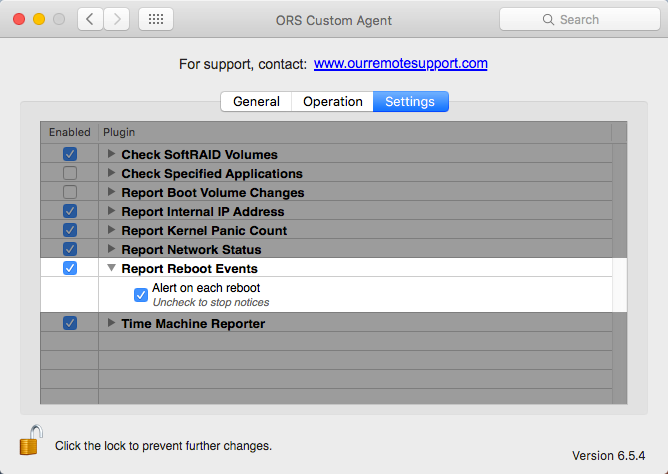Viewport: 668px width, 474px height.
Task: Click inside the Search field
Action: (x=580, y=20)
